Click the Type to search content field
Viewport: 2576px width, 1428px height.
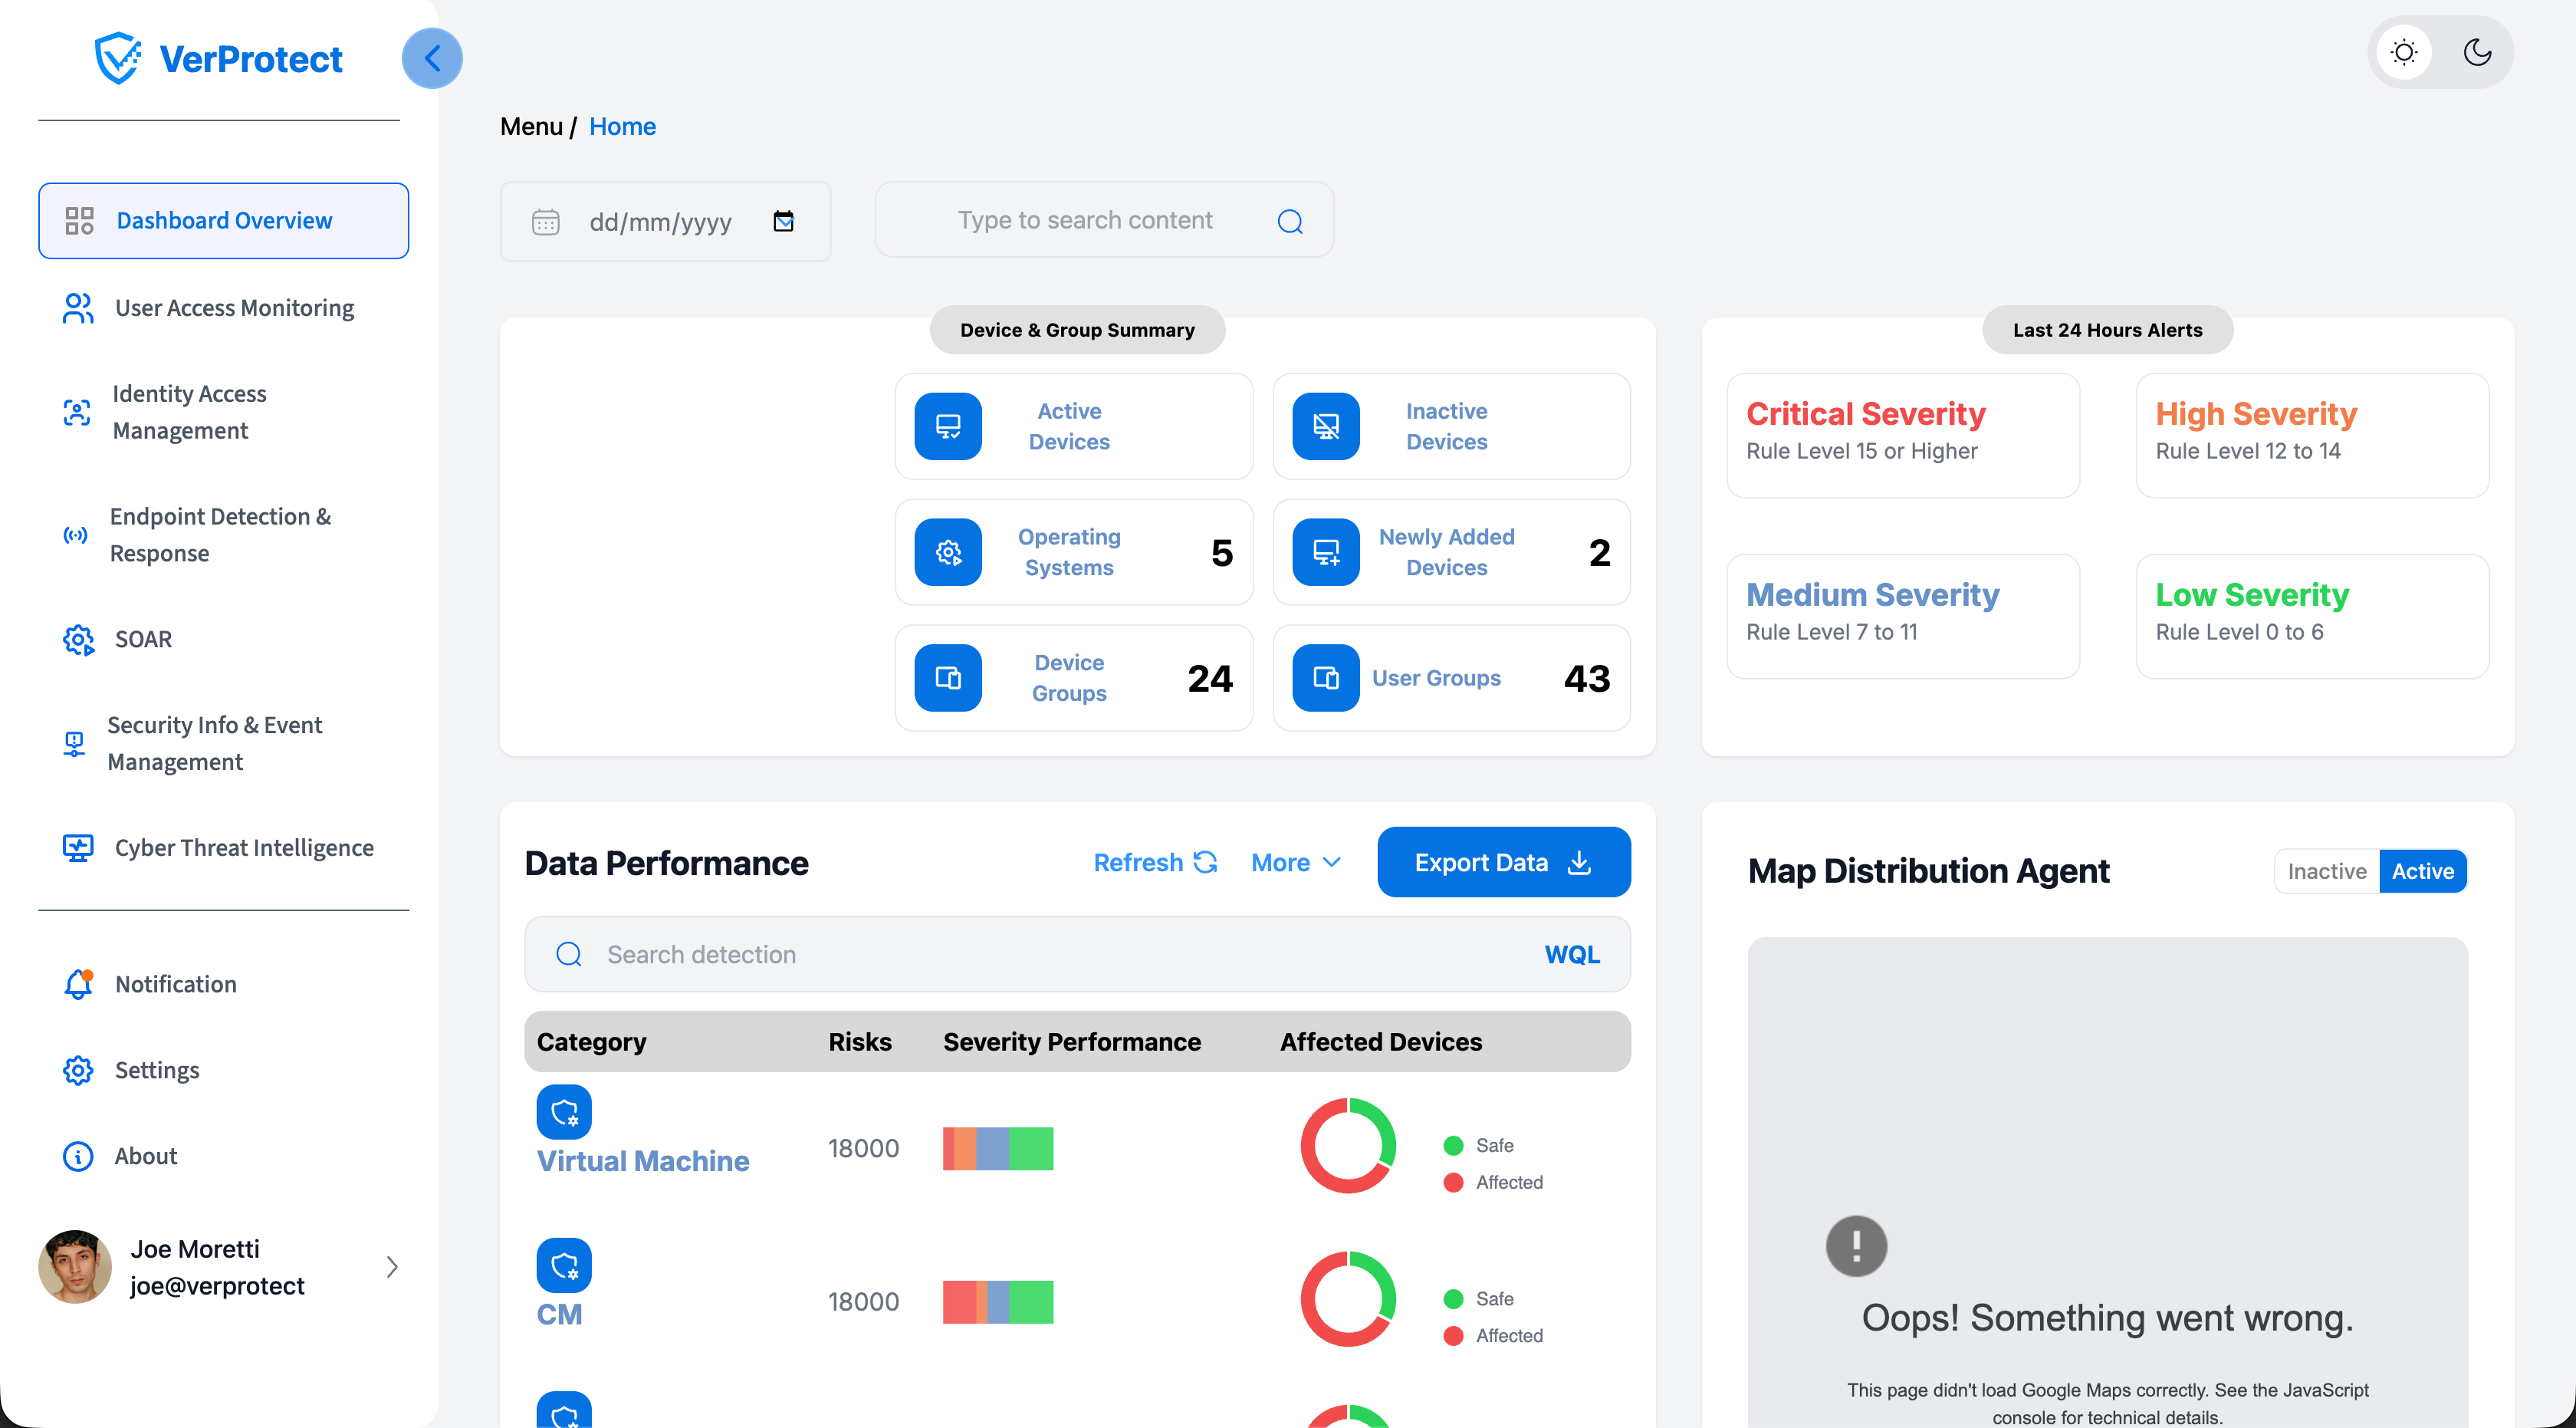tap(1104, 220)
